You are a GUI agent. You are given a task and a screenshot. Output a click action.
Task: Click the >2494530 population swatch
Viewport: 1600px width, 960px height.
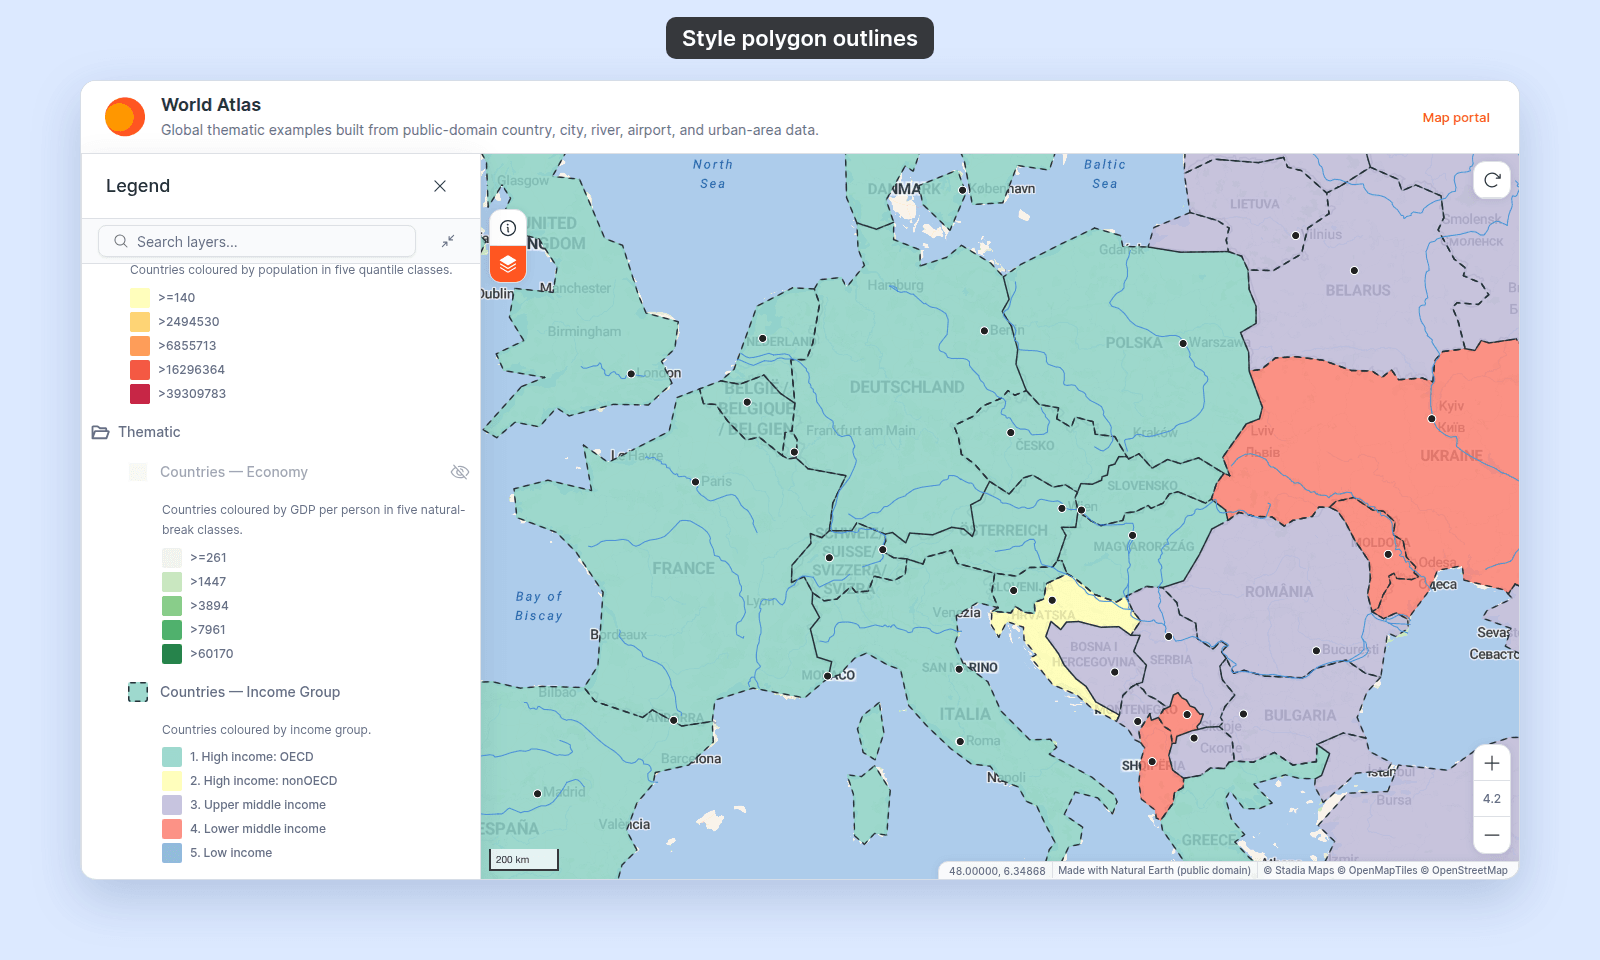pyautogui.click(x=140, y=322)
